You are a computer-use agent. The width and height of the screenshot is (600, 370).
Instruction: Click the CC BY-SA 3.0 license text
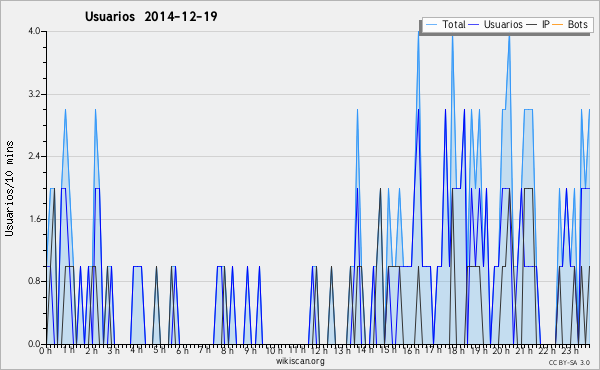pyautogui.click(x=569, y=362)
